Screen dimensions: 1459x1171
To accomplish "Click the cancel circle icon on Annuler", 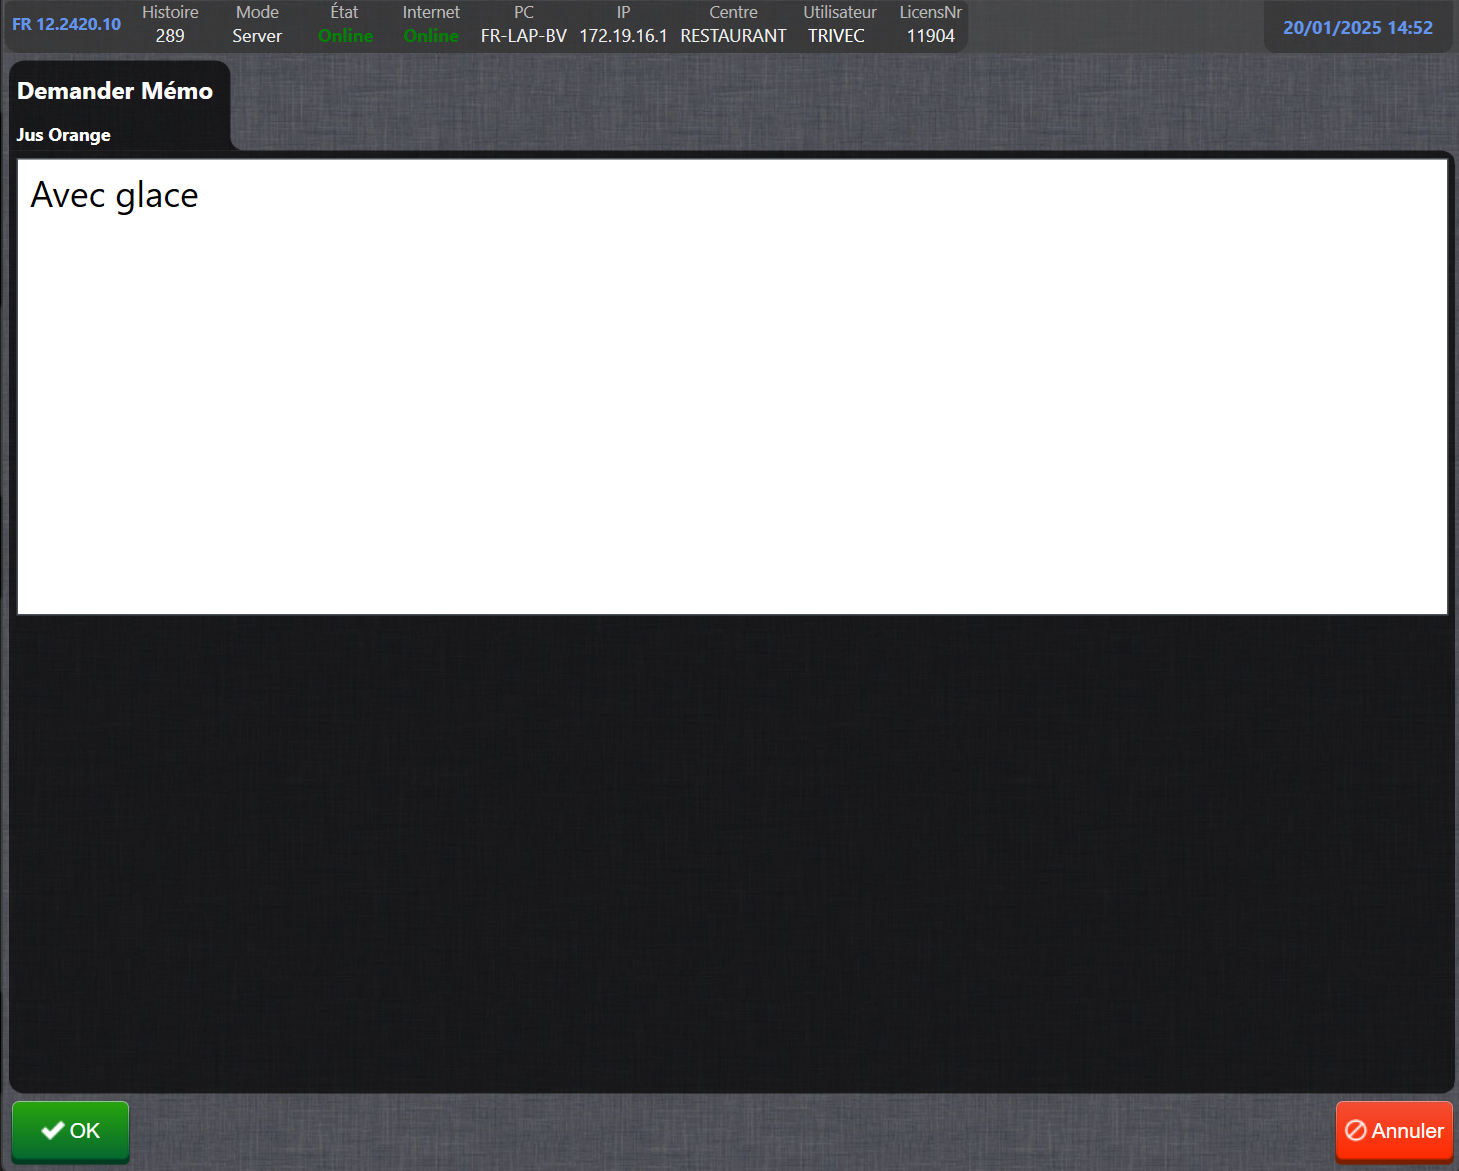I will (1356, 1131).
